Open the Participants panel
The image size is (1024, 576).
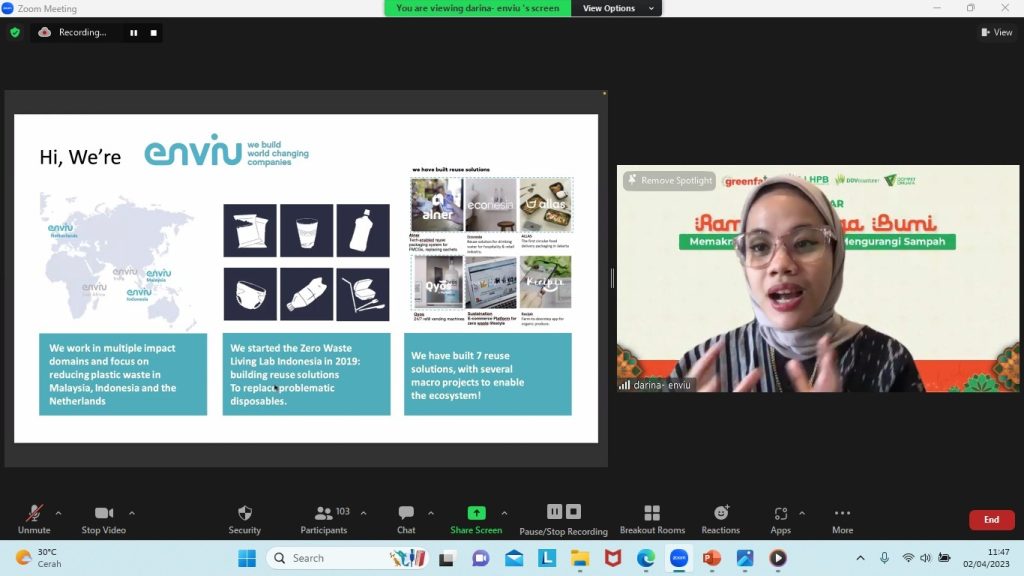point(324,519)
